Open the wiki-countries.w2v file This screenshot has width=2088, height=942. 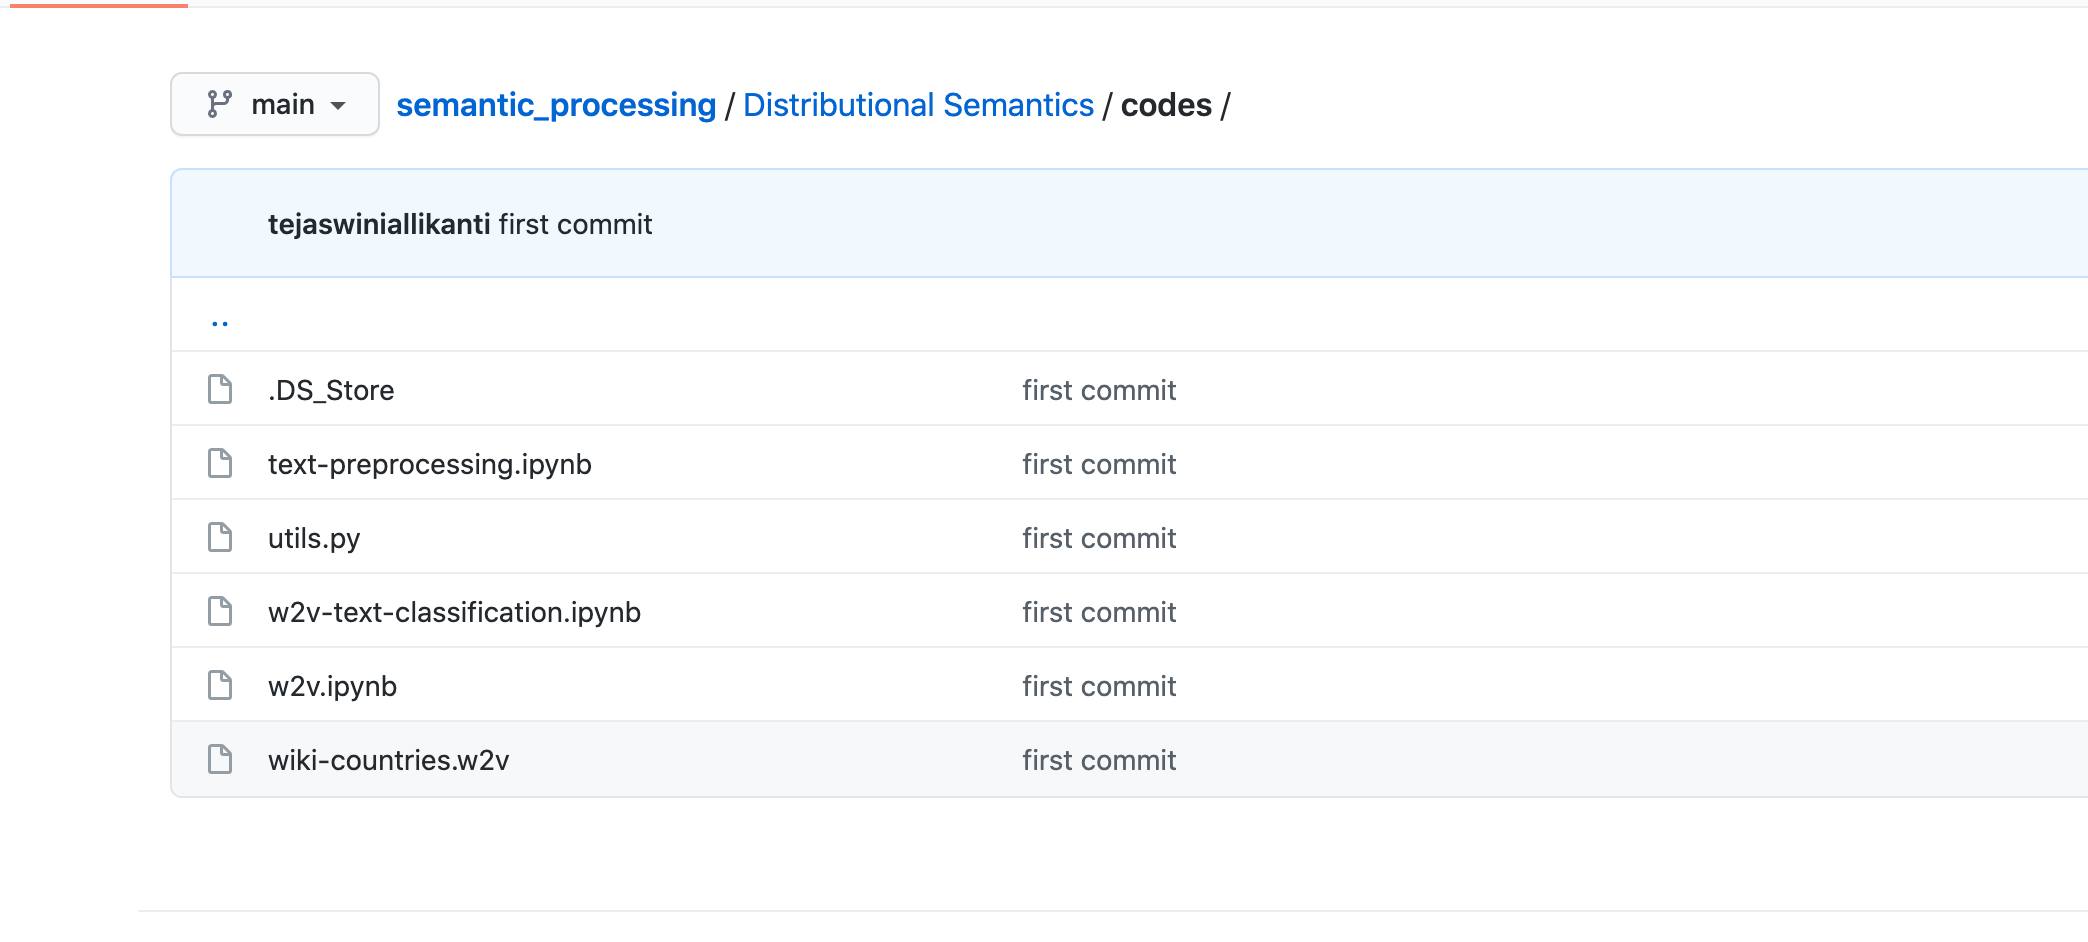tap(388, 760)
